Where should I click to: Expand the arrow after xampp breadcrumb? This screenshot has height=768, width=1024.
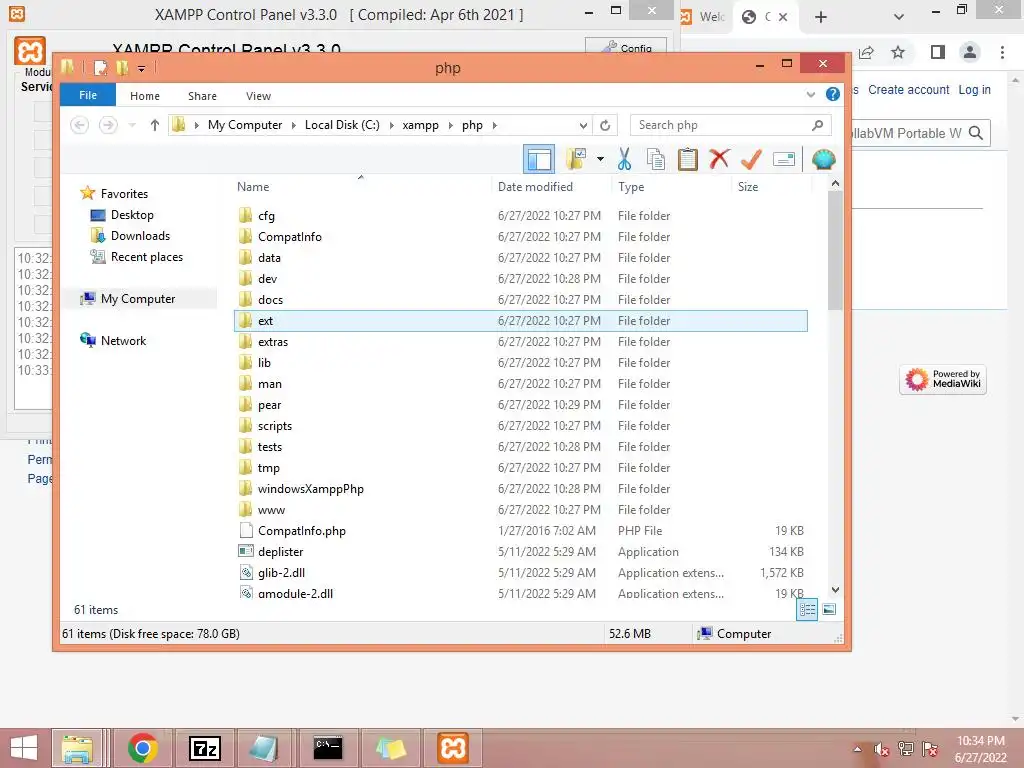tap(451, 125)
